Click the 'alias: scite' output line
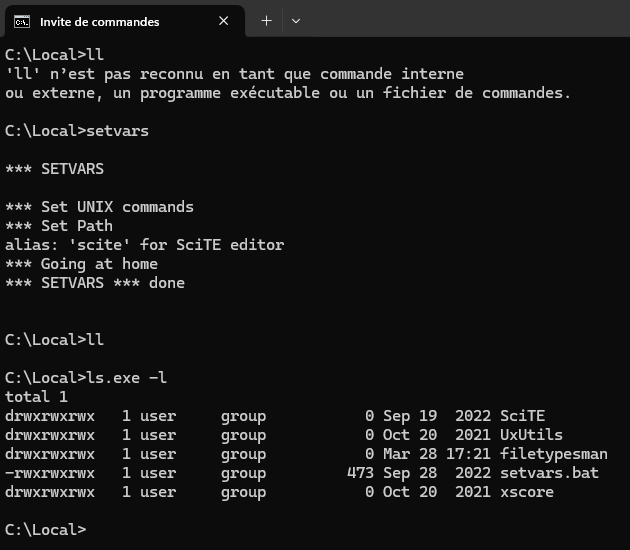630x550 pixels. [145, 245]
